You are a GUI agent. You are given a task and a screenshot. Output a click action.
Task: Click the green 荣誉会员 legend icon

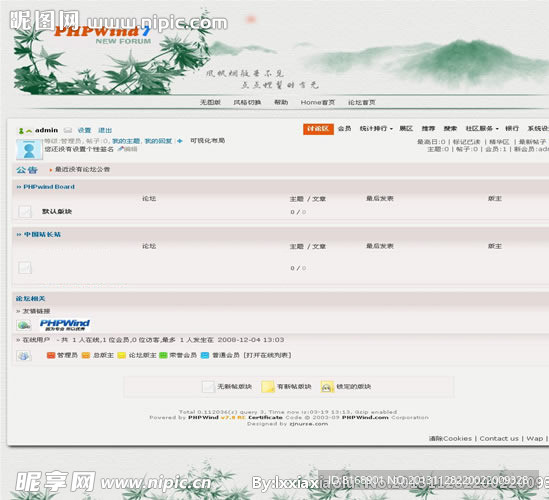pyautogui.click(x=163, y=355)
